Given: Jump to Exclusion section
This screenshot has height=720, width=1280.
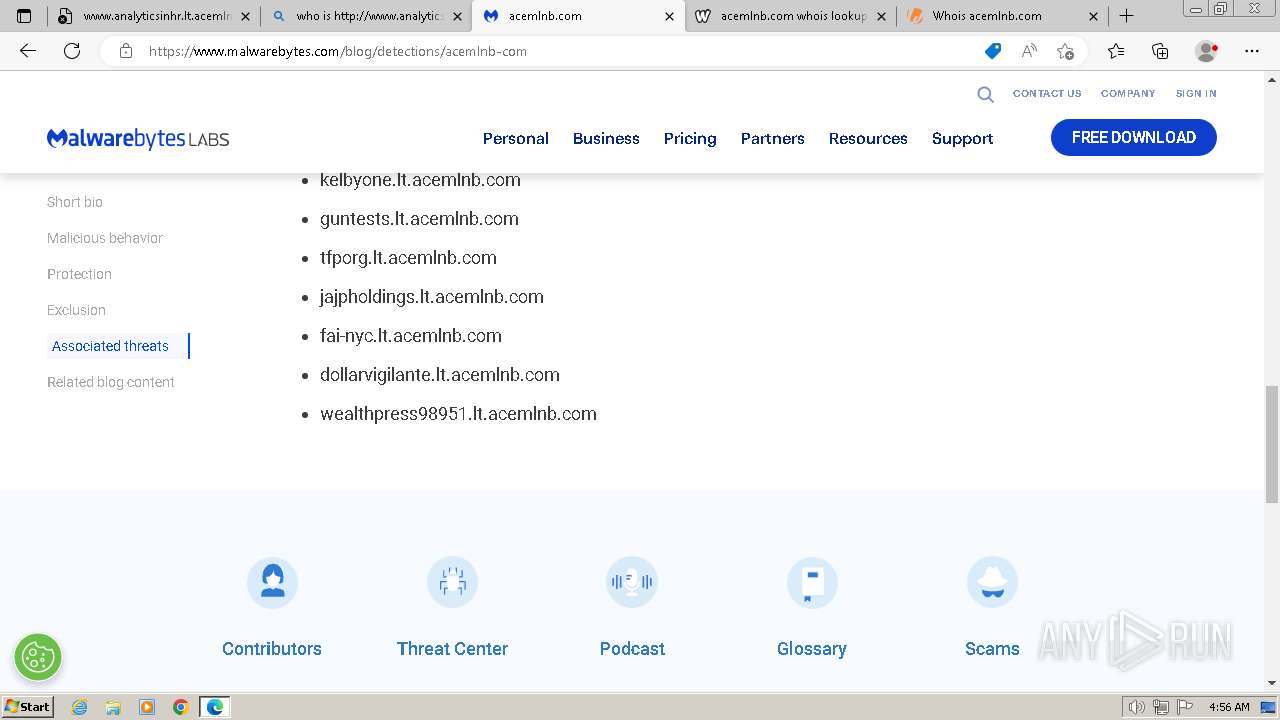Looking at the screenshot, I should [76, 310].
